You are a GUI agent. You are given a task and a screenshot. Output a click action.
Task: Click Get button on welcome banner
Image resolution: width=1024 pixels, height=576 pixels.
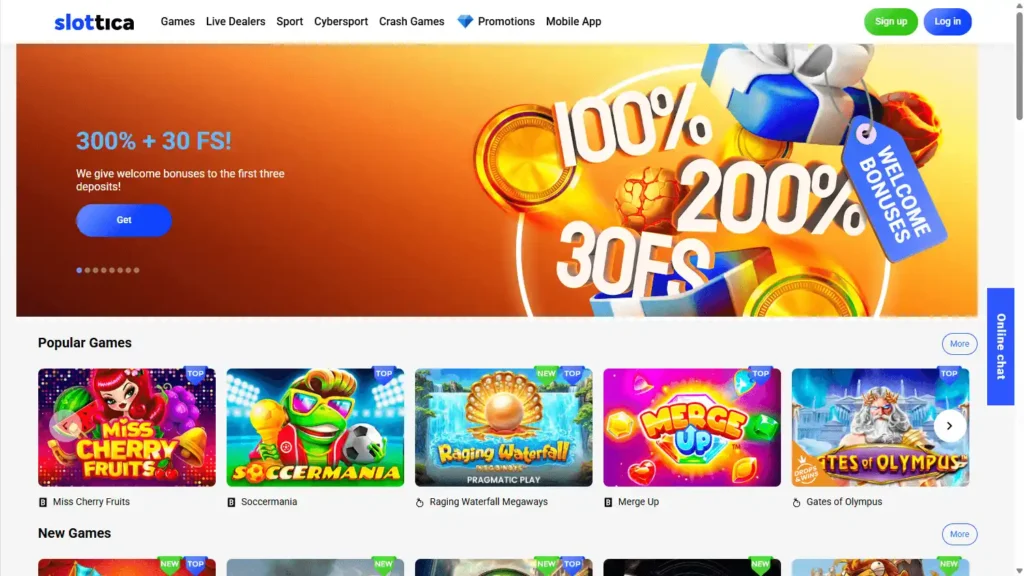point(124,220)
